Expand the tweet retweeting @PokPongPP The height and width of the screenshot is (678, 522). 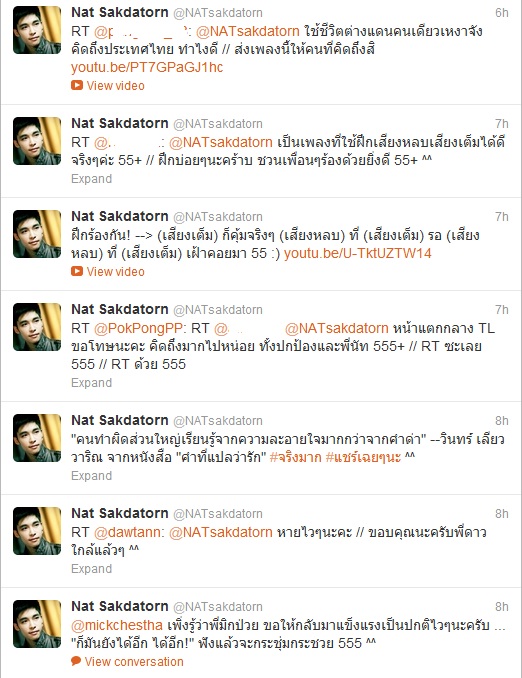[x=92, y=383]
